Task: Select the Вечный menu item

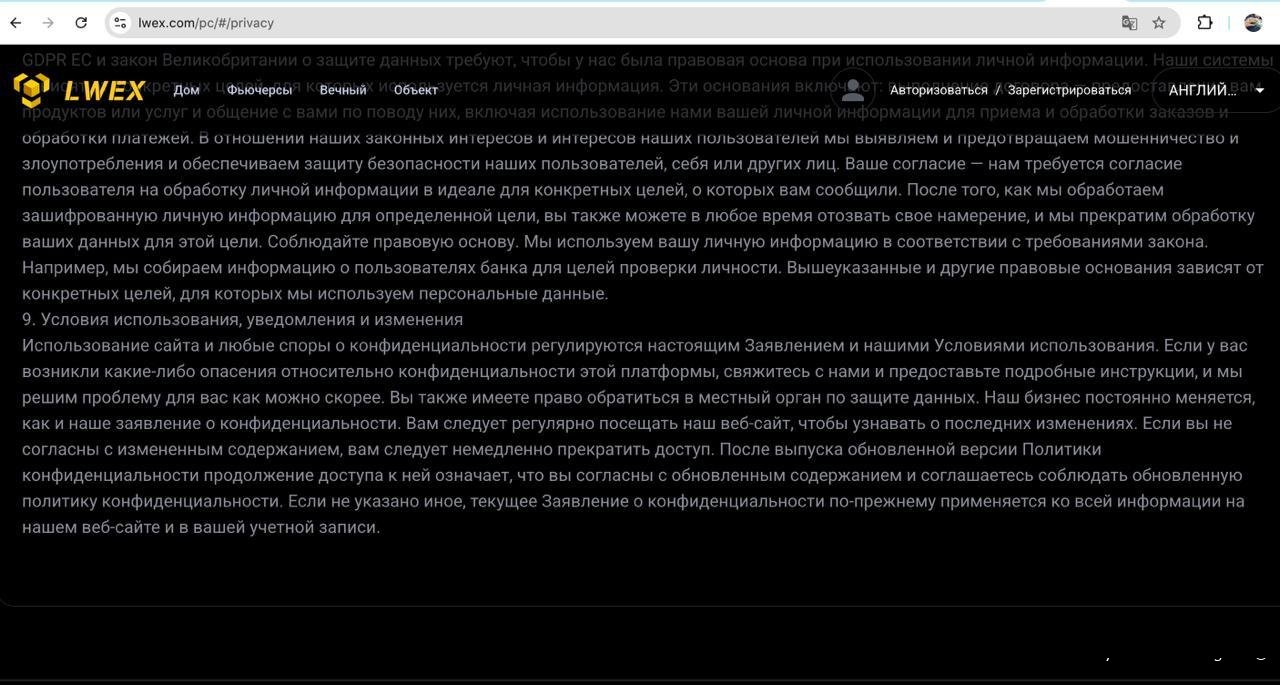Action: pyautogui.click(x=343, y=90)
